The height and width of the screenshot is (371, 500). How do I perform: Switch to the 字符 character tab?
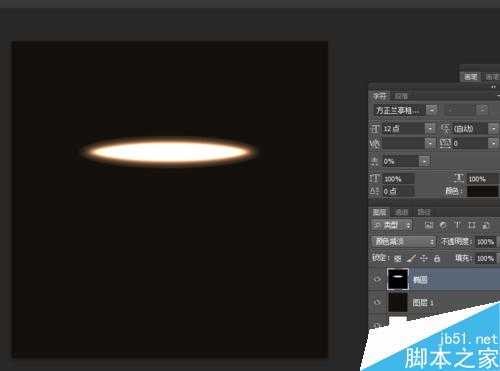pyautogui.click(x=380, y=96)
